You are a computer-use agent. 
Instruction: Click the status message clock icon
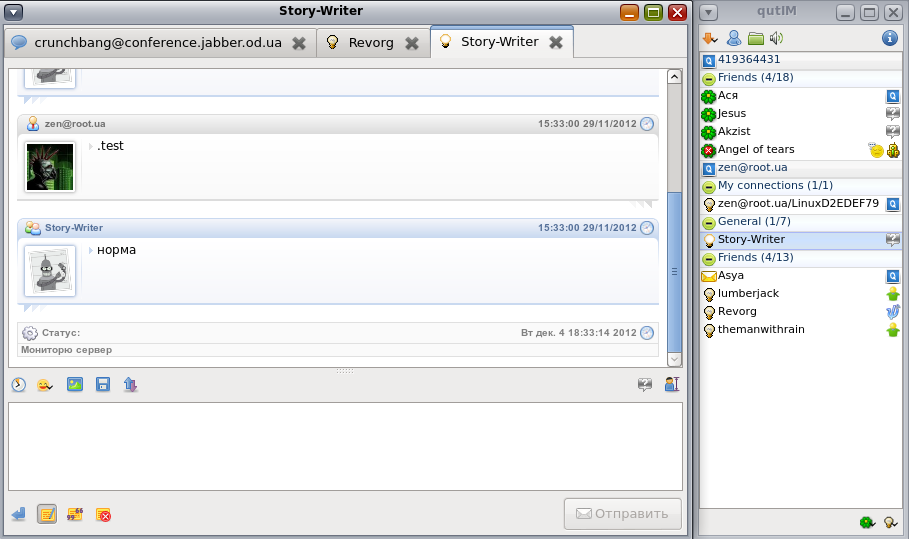[647, 333]
